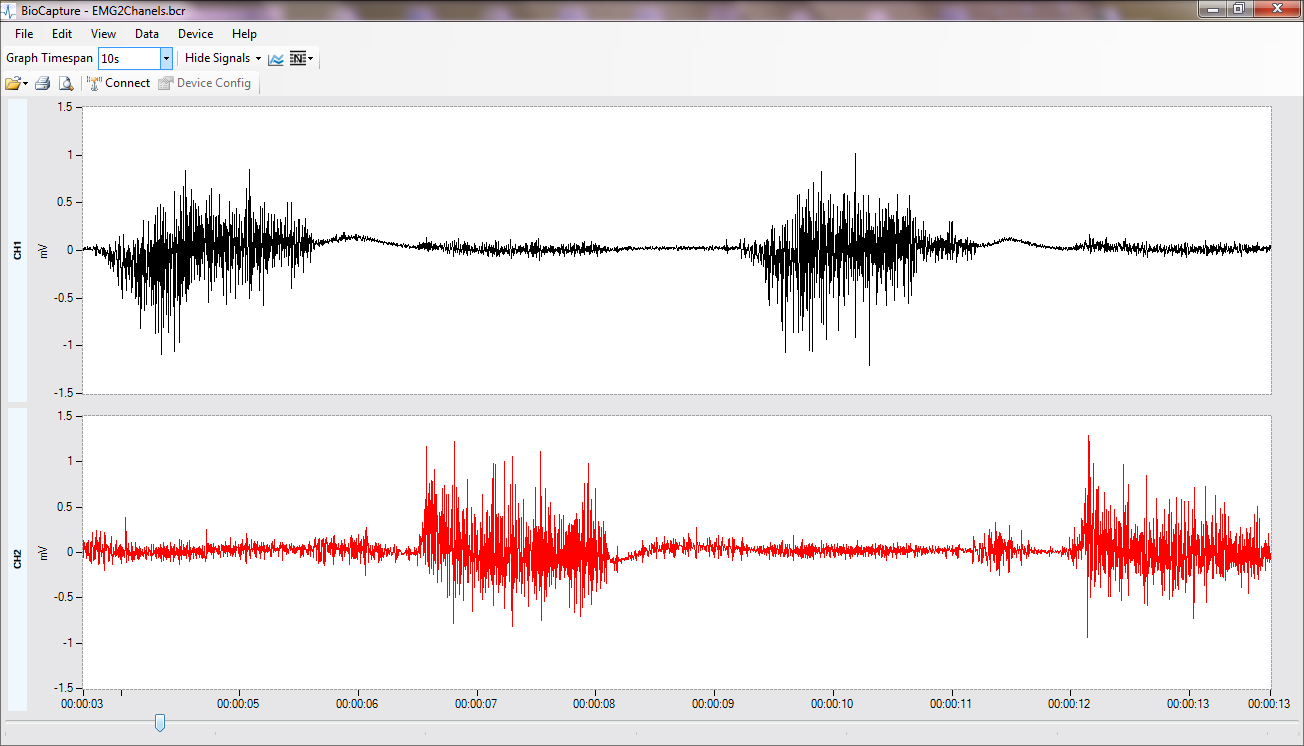Click the printer icon in toolbar
1304x746 pixels.
coord(42,84)
